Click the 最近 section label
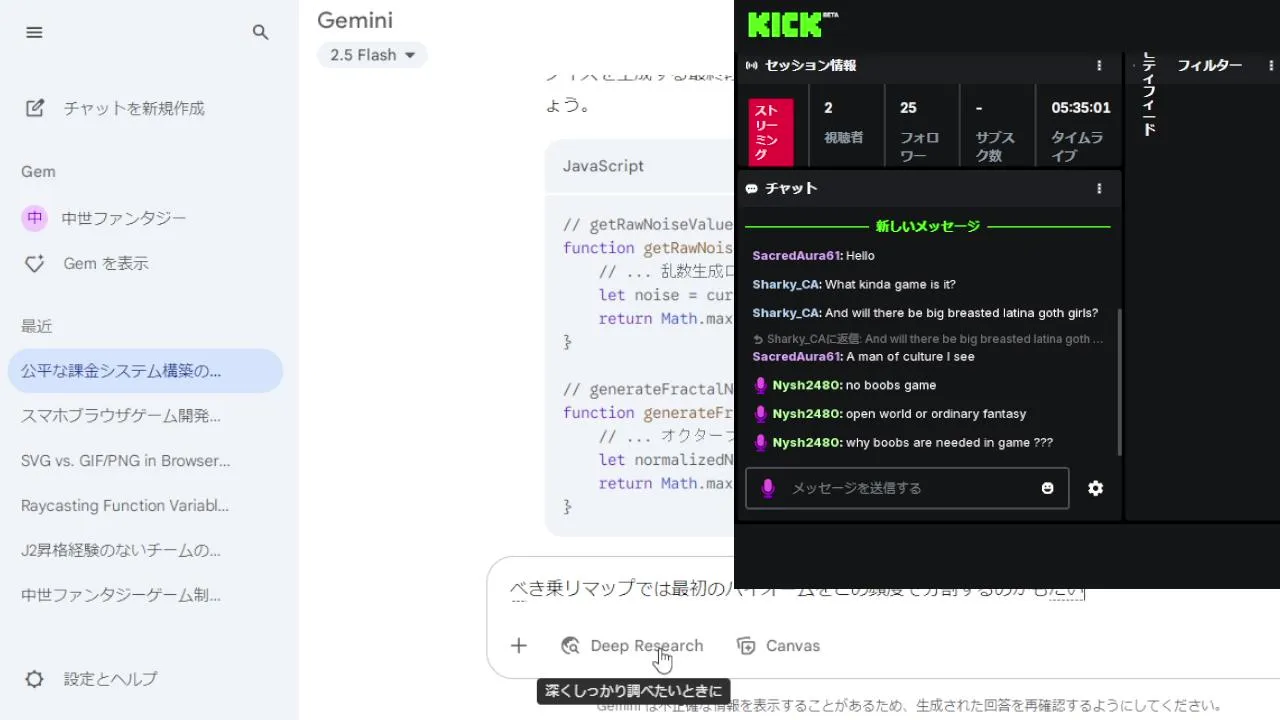Viewport: 1280px width, 720px height. [x=37, y=327]
